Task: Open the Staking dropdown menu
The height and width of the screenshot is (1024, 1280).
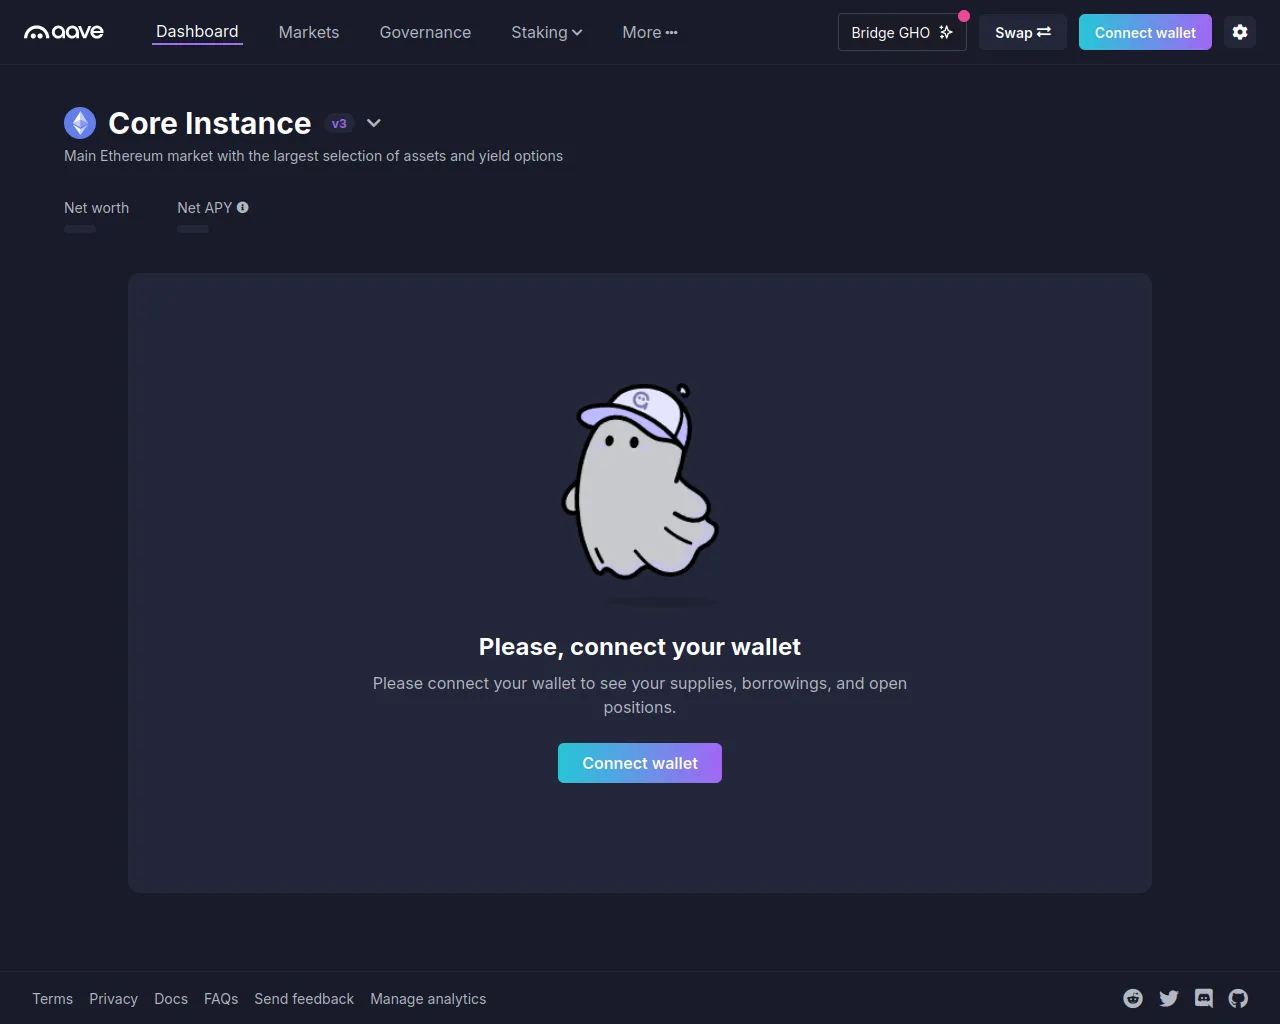Action: [547, 32]
